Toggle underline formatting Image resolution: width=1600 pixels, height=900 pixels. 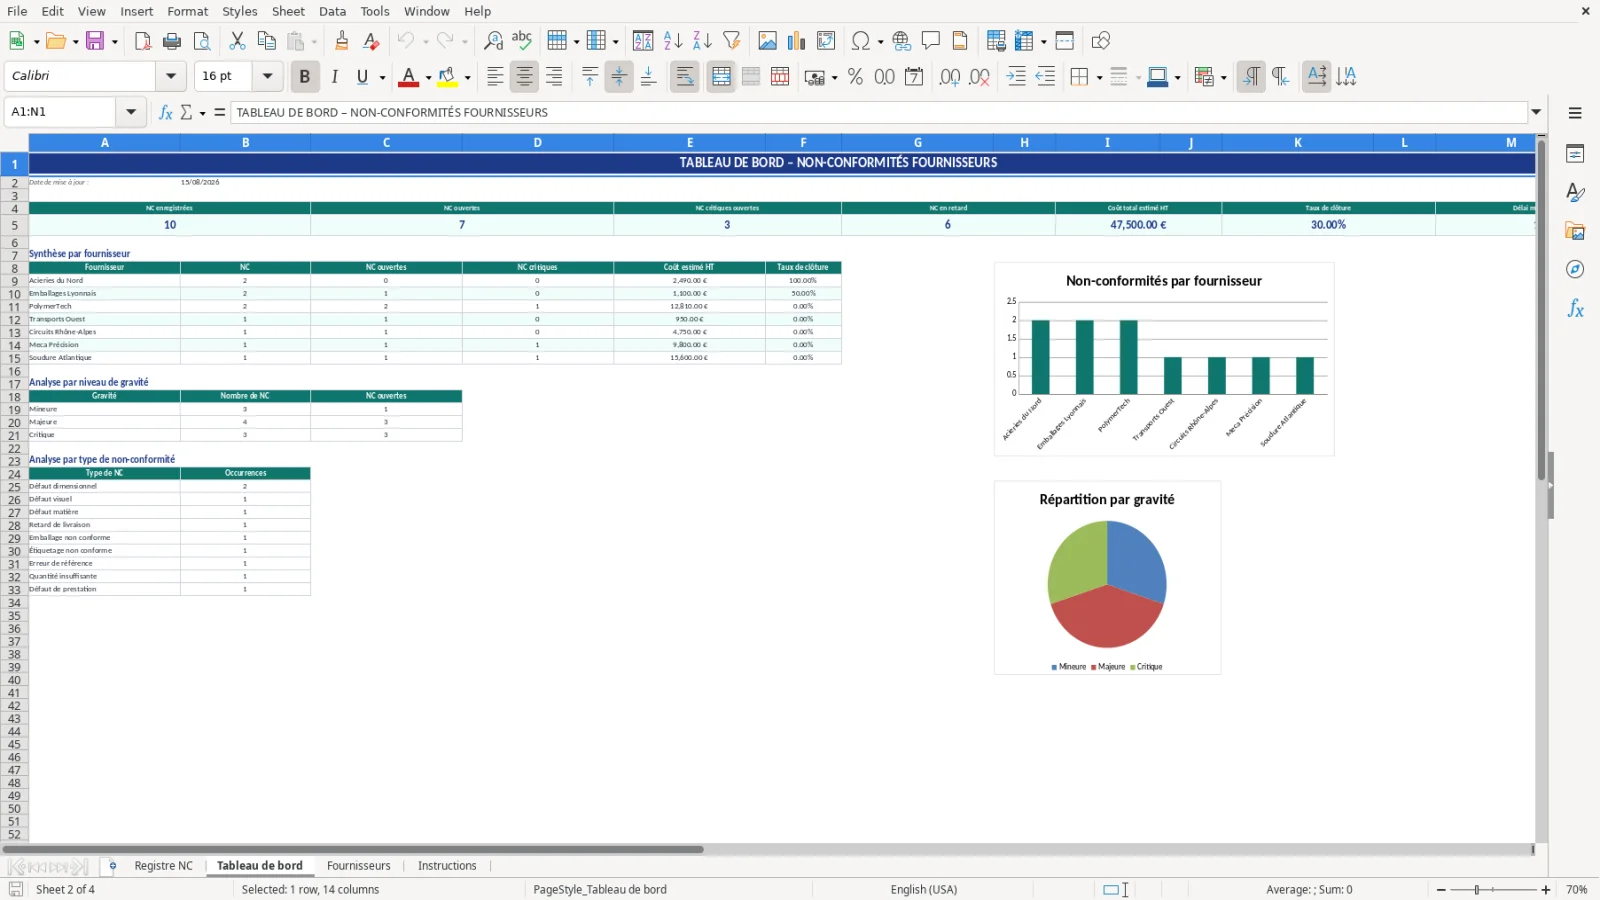point(363,77)
